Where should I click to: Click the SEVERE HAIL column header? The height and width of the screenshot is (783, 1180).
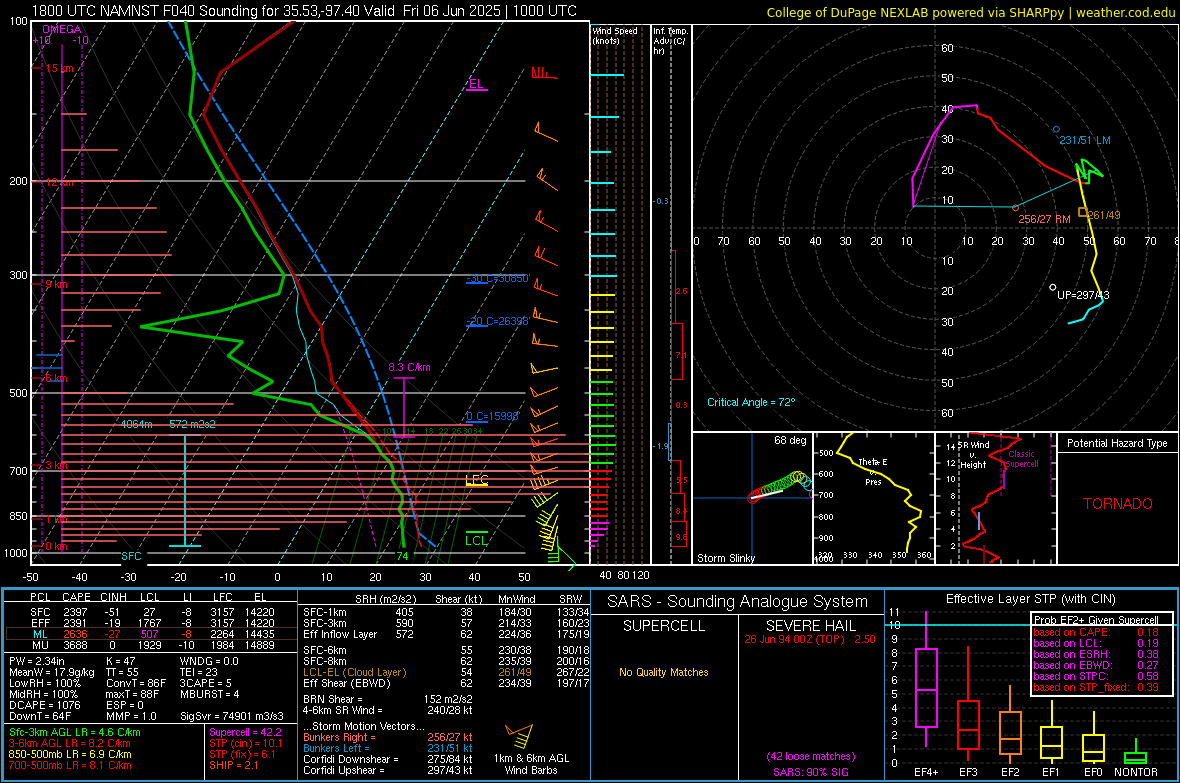811,626
